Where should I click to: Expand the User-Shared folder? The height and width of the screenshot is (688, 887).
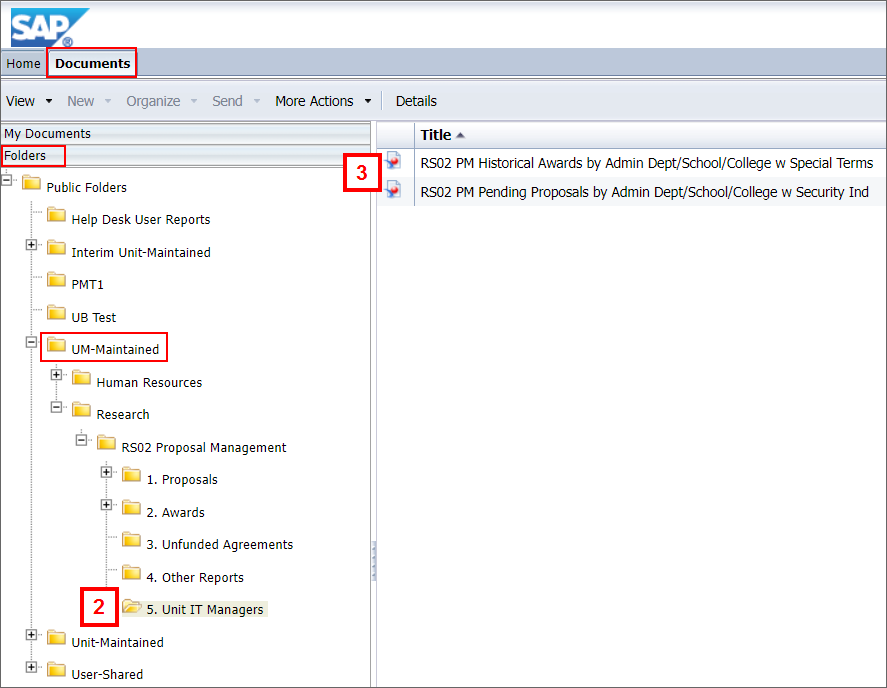[x=32, y=667]
